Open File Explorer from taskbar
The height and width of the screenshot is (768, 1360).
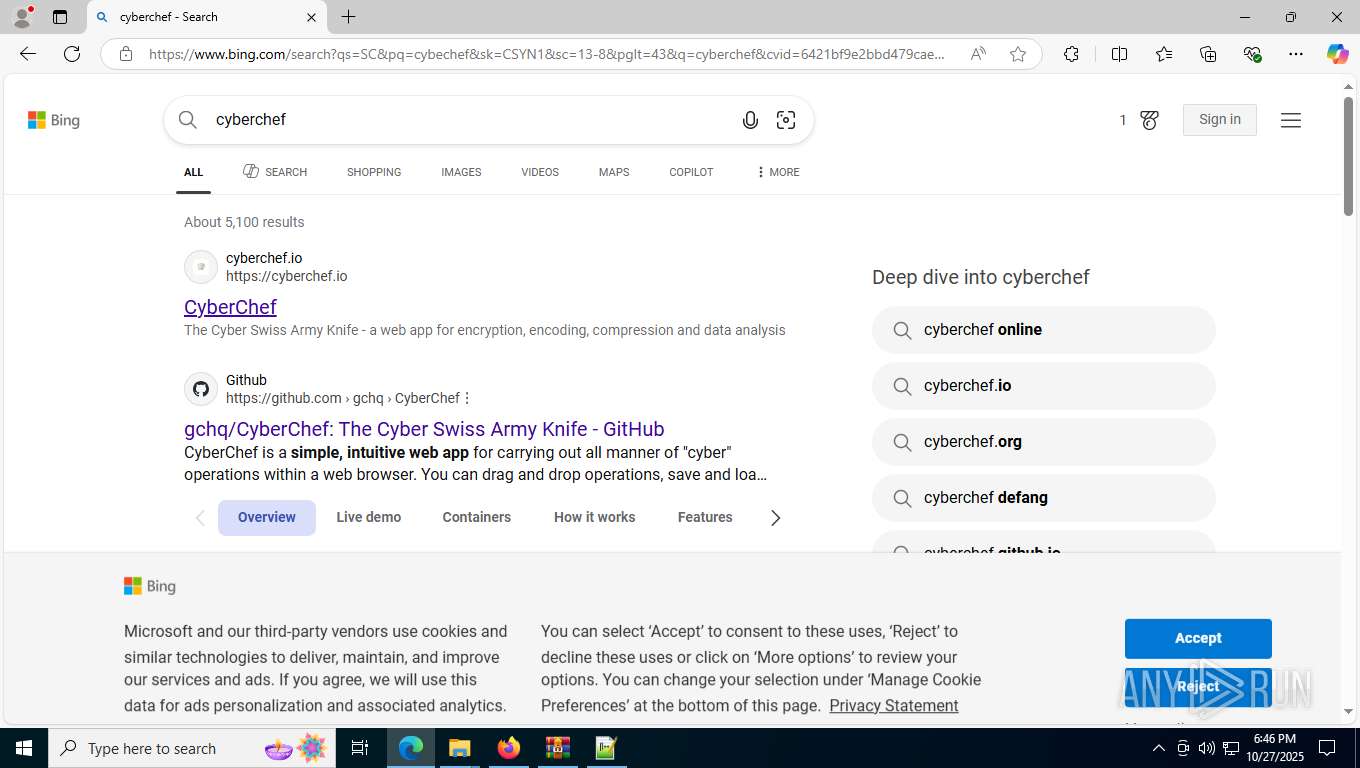click(459, 748)
